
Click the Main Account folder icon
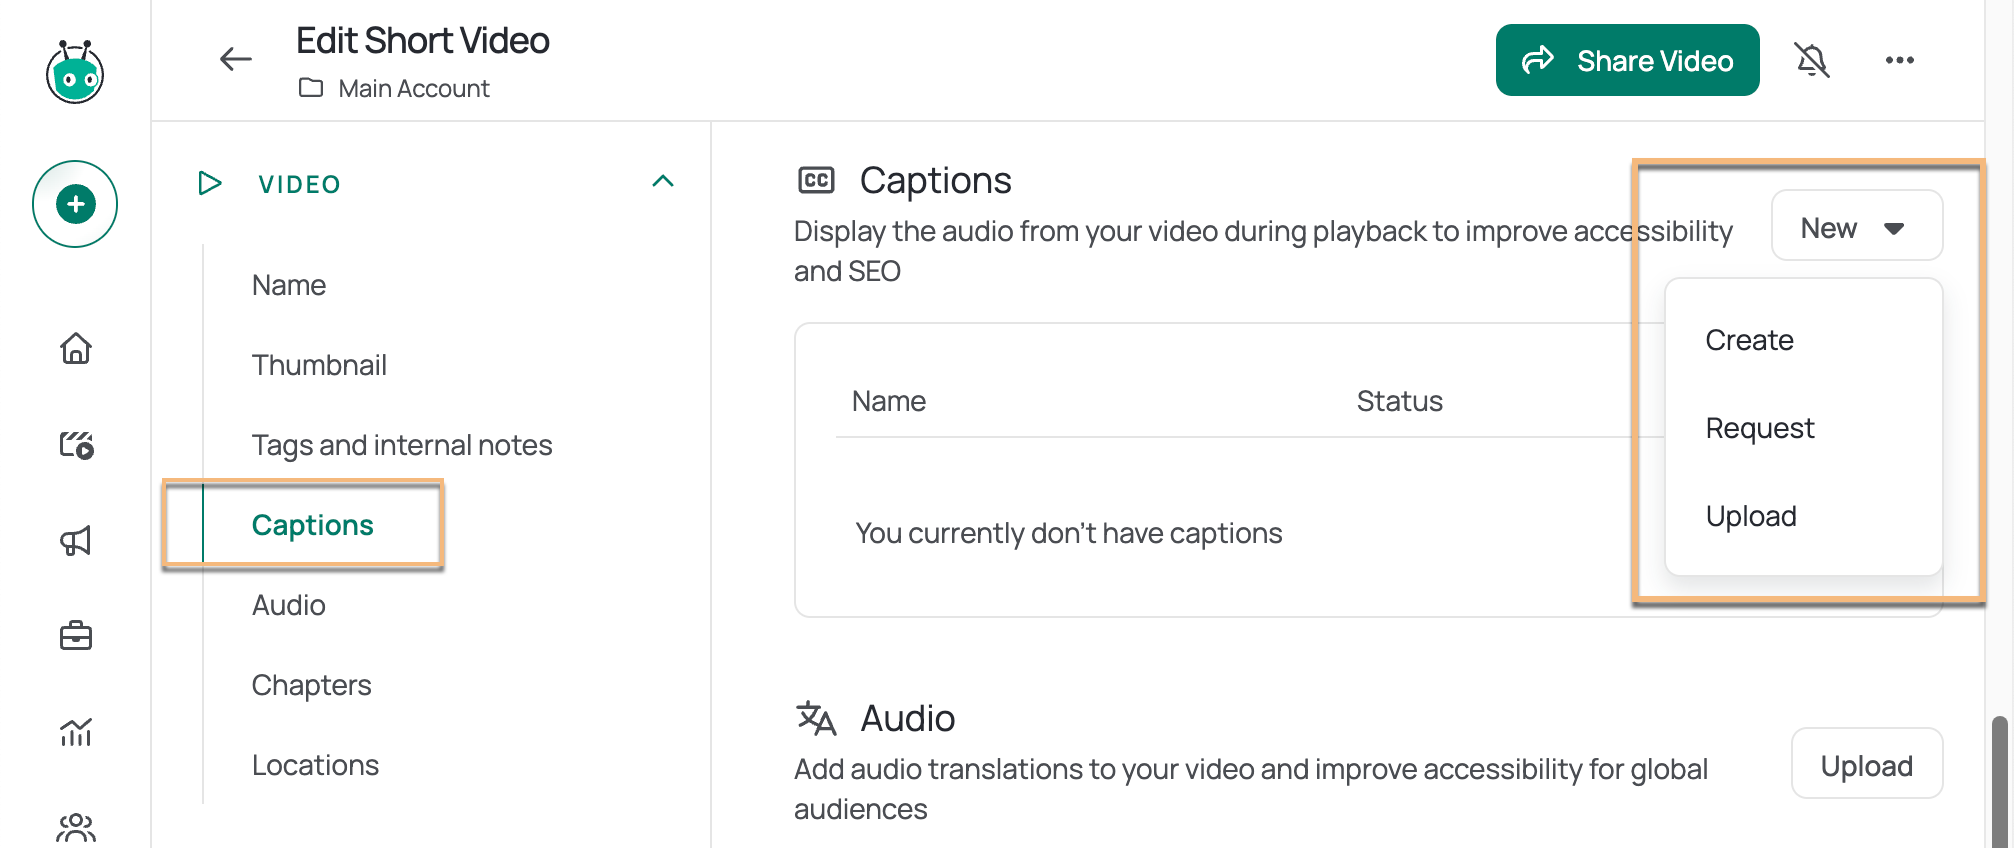(x=311, y=88)
